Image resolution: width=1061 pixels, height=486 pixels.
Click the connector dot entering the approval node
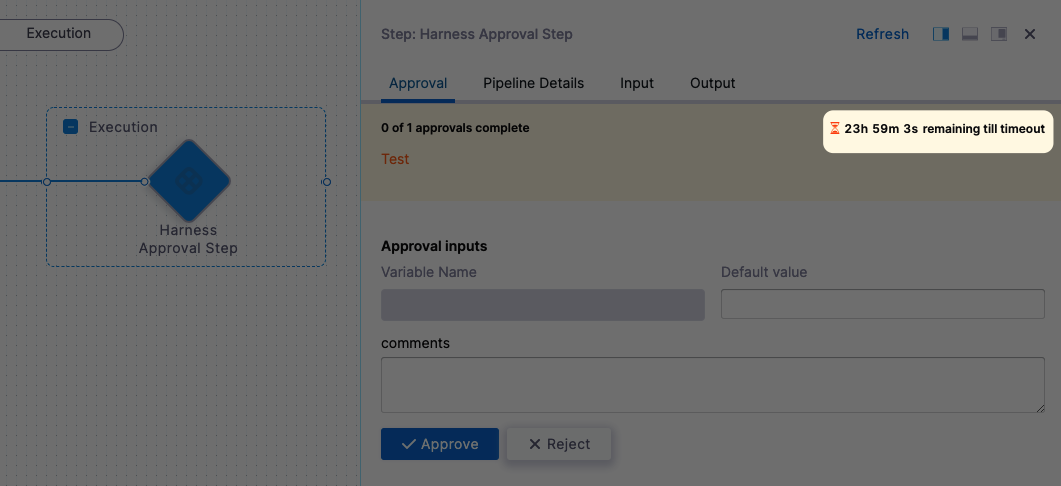145,182
